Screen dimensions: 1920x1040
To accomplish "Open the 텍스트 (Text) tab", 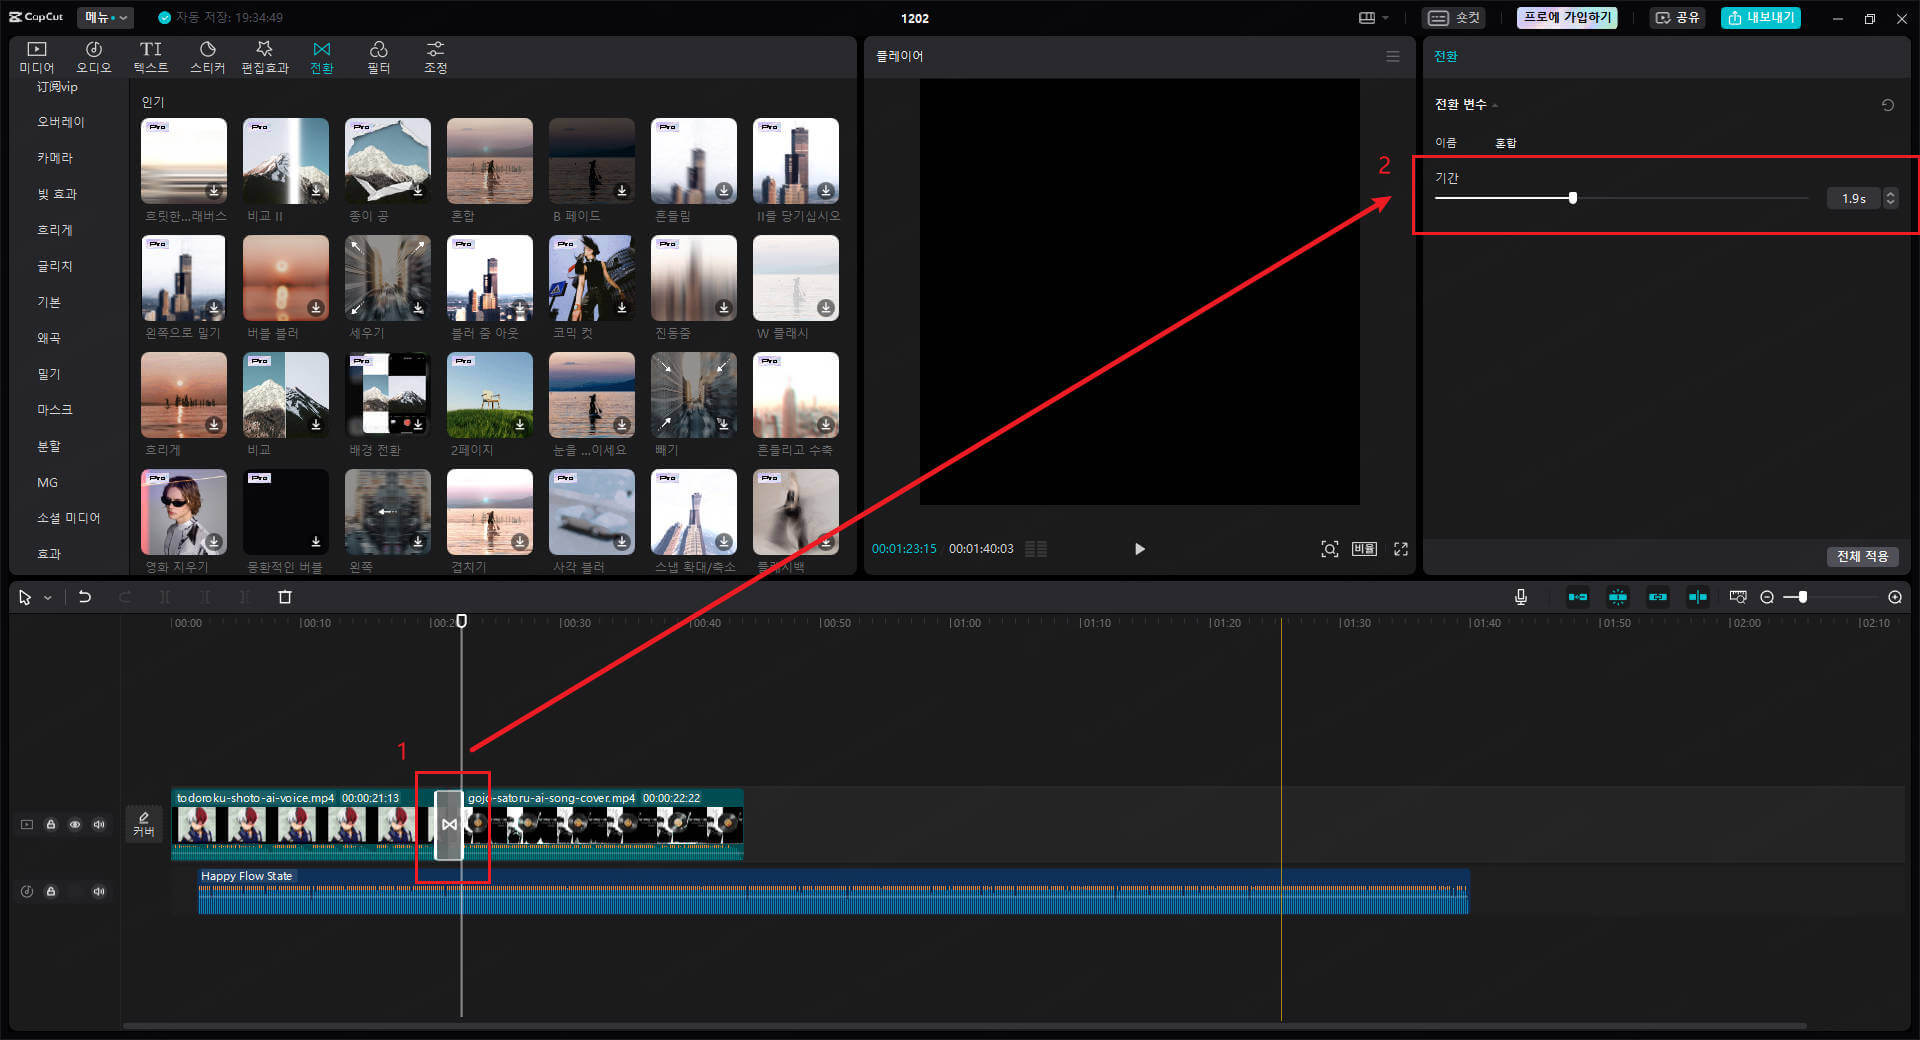I will click(x=151, y=57).
